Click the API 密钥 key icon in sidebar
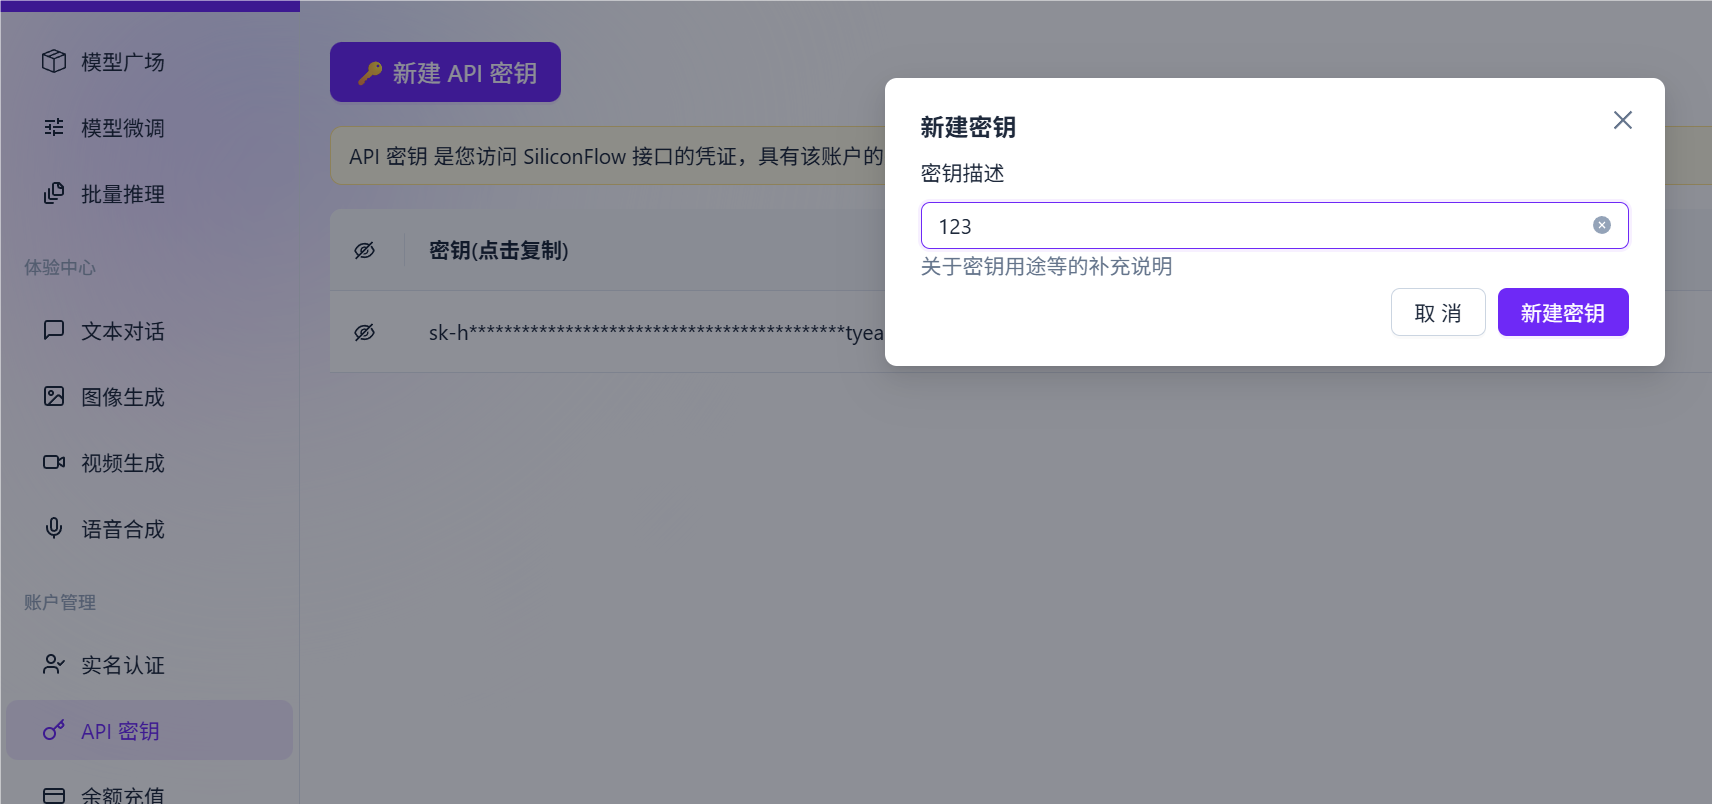 click(54, 730)
